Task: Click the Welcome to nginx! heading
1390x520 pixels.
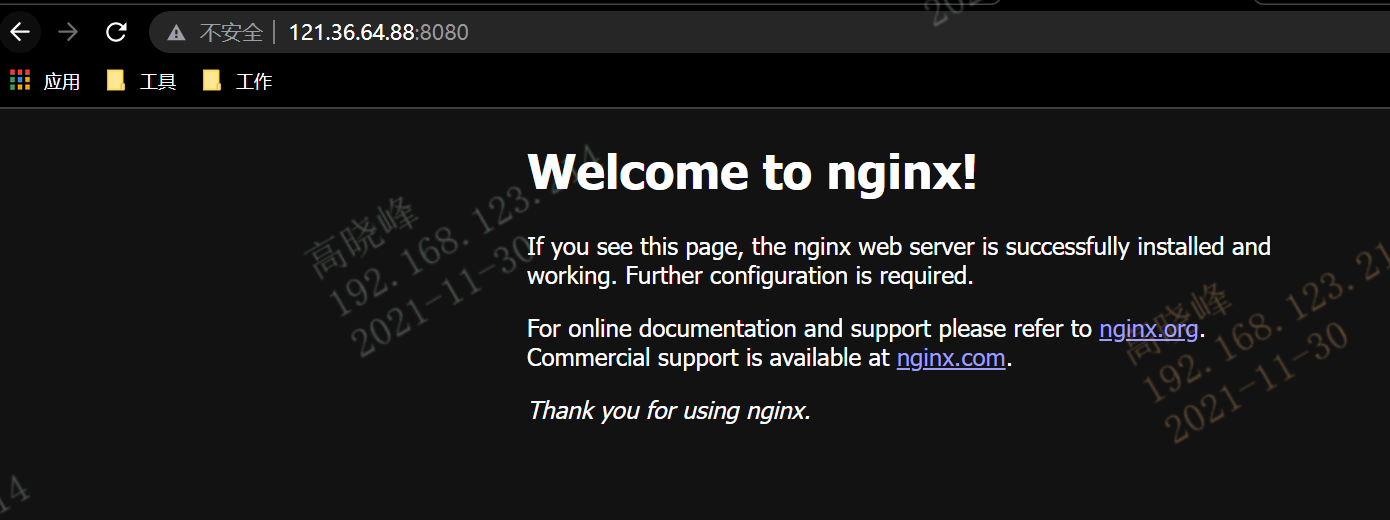Action: [752, 172]
